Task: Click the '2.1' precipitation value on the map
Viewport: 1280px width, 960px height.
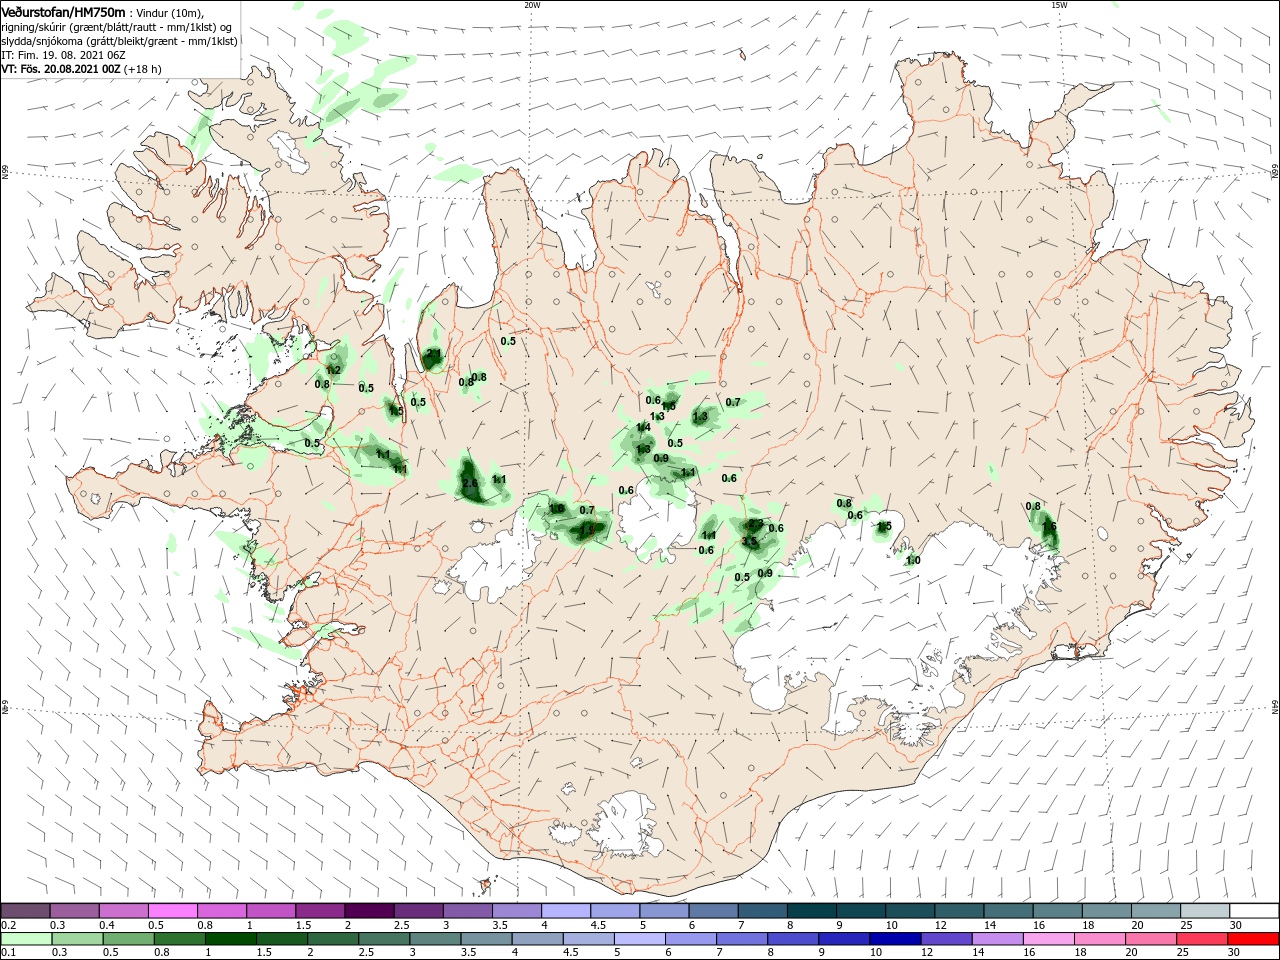Action: 434,353
